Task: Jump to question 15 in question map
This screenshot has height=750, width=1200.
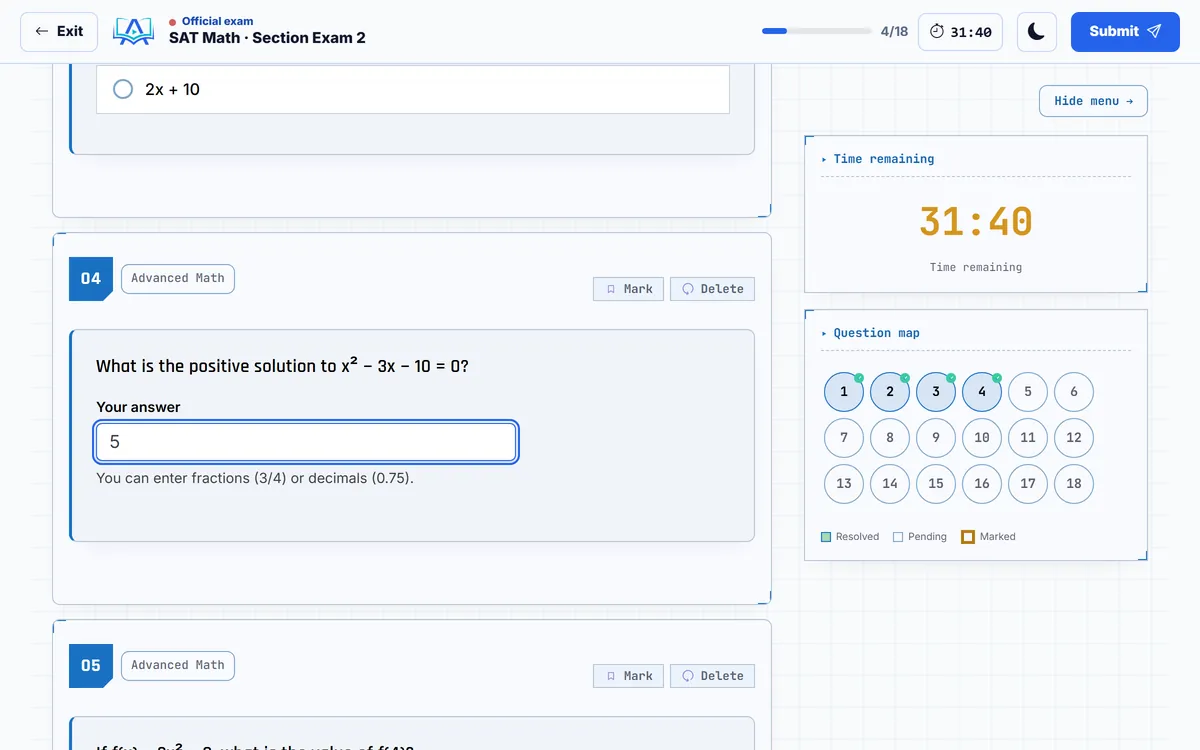Action: (936, 484)
